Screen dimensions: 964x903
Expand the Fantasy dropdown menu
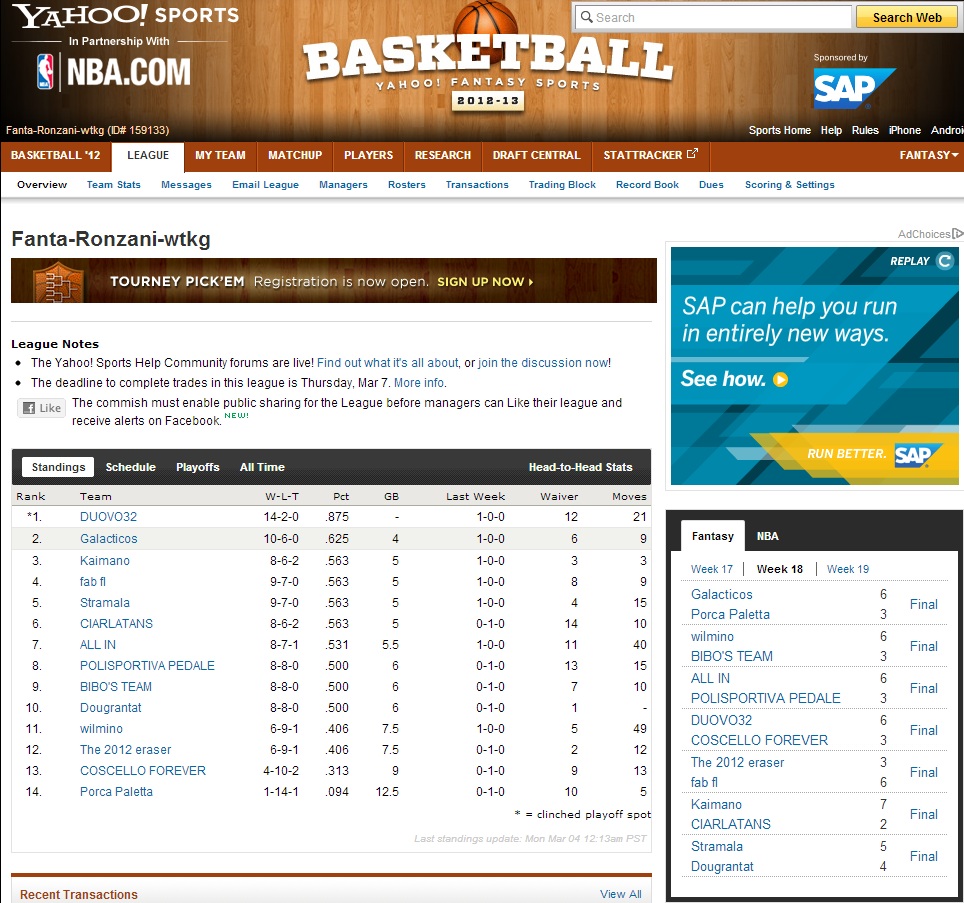click(x=928, y=156)
